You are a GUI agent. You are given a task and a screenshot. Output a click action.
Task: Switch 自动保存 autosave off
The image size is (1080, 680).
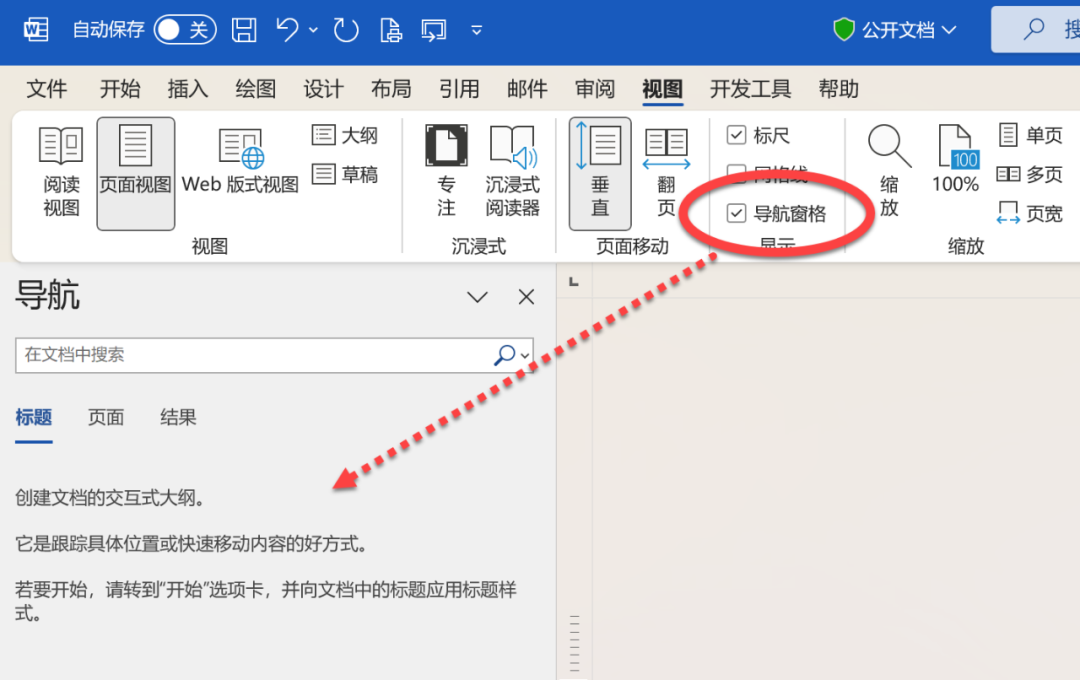coord(184,30)
